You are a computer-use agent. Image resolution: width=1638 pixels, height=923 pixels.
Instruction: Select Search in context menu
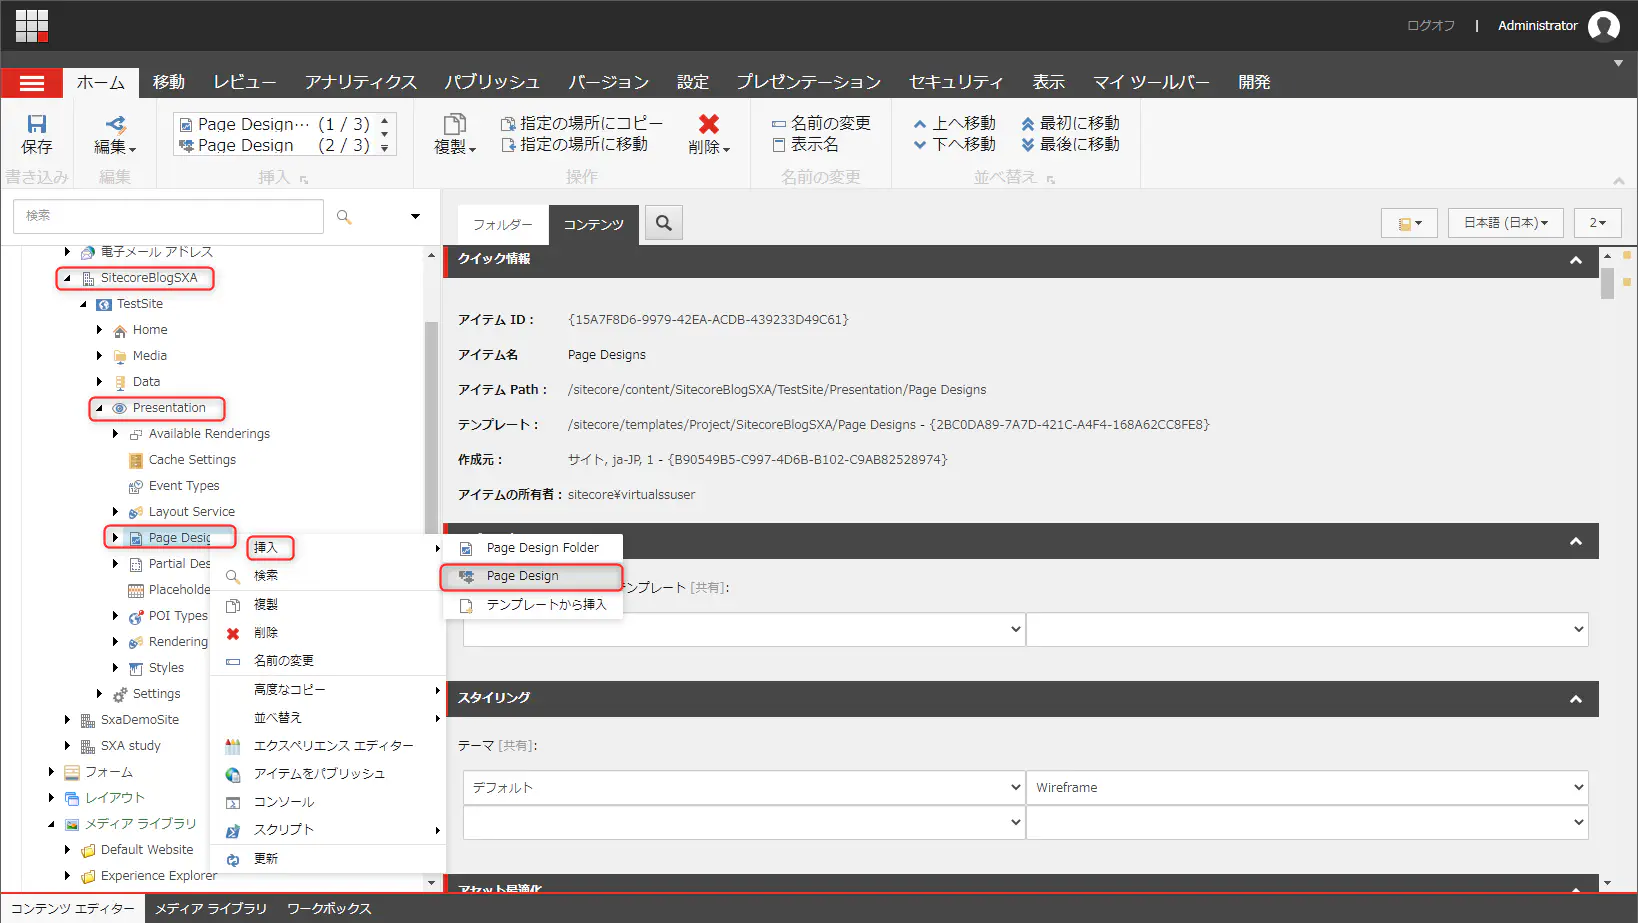point(327,576)
